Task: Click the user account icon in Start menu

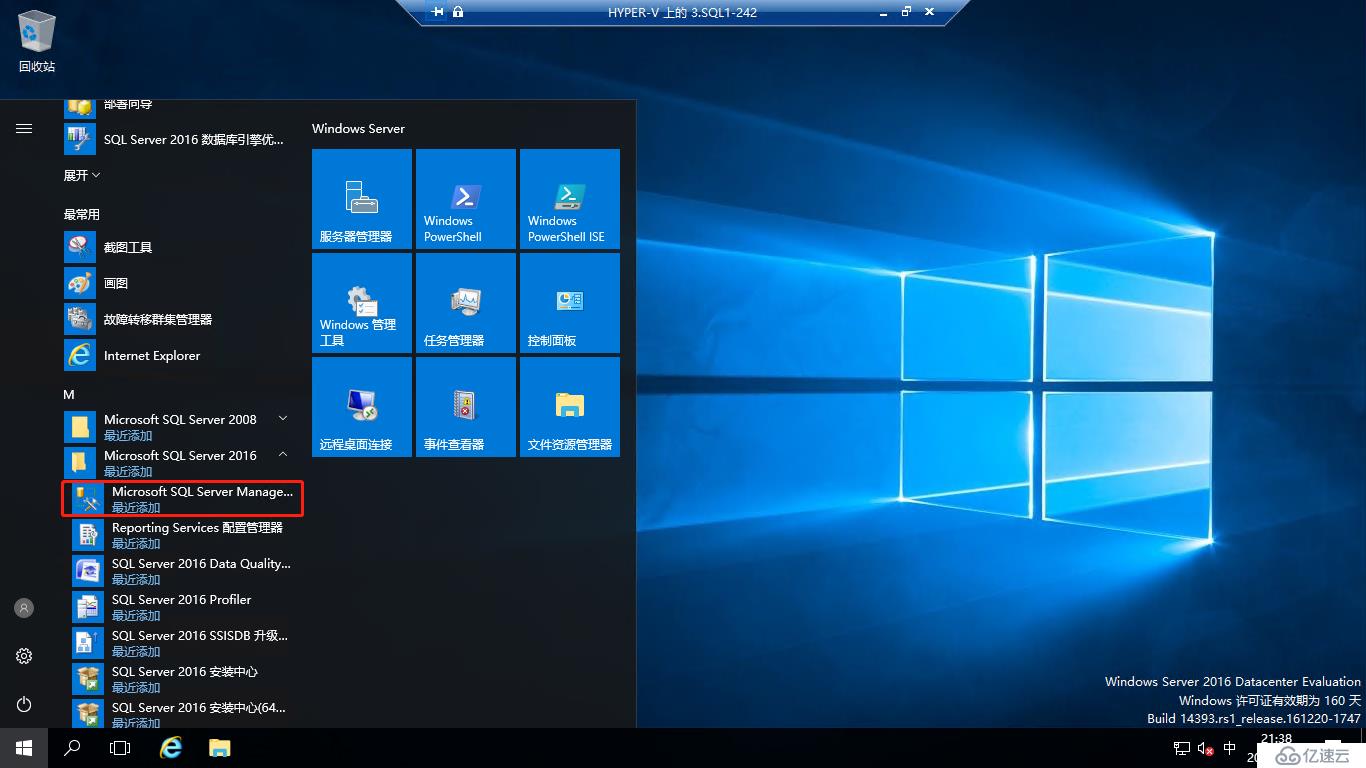Action: click(x=24, y=608)
